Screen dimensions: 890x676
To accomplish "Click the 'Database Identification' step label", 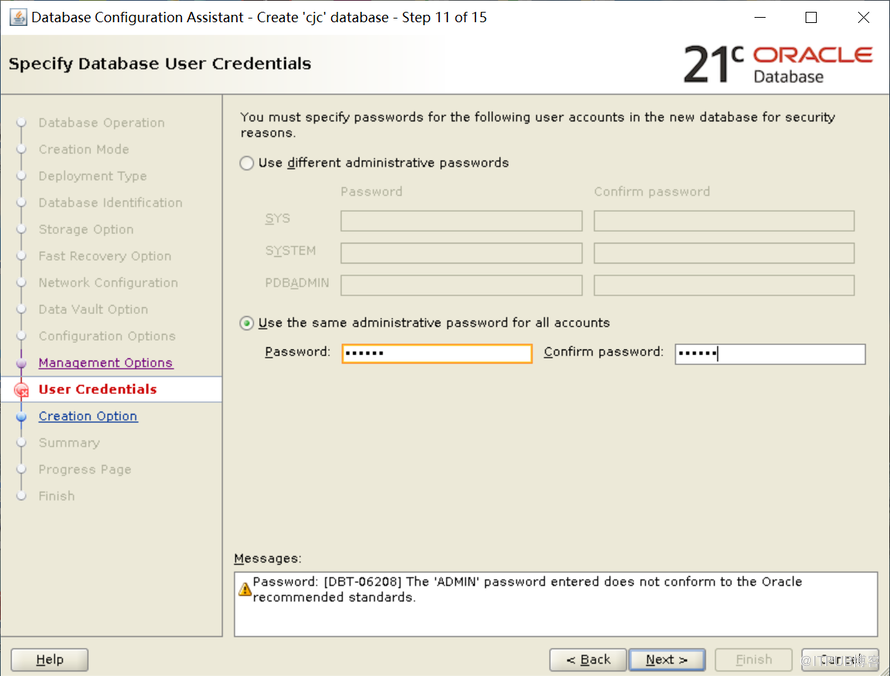I will (x=111, y=203).
